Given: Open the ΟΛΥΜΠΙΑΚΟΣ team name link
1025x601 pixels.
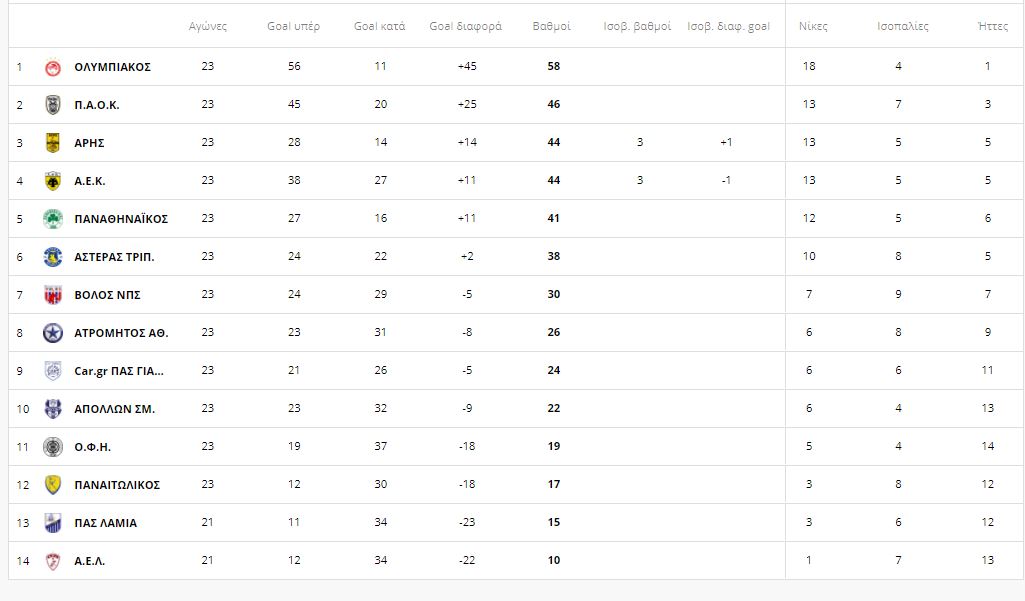Looking at the screenshot, I should (x=112, y=67).
